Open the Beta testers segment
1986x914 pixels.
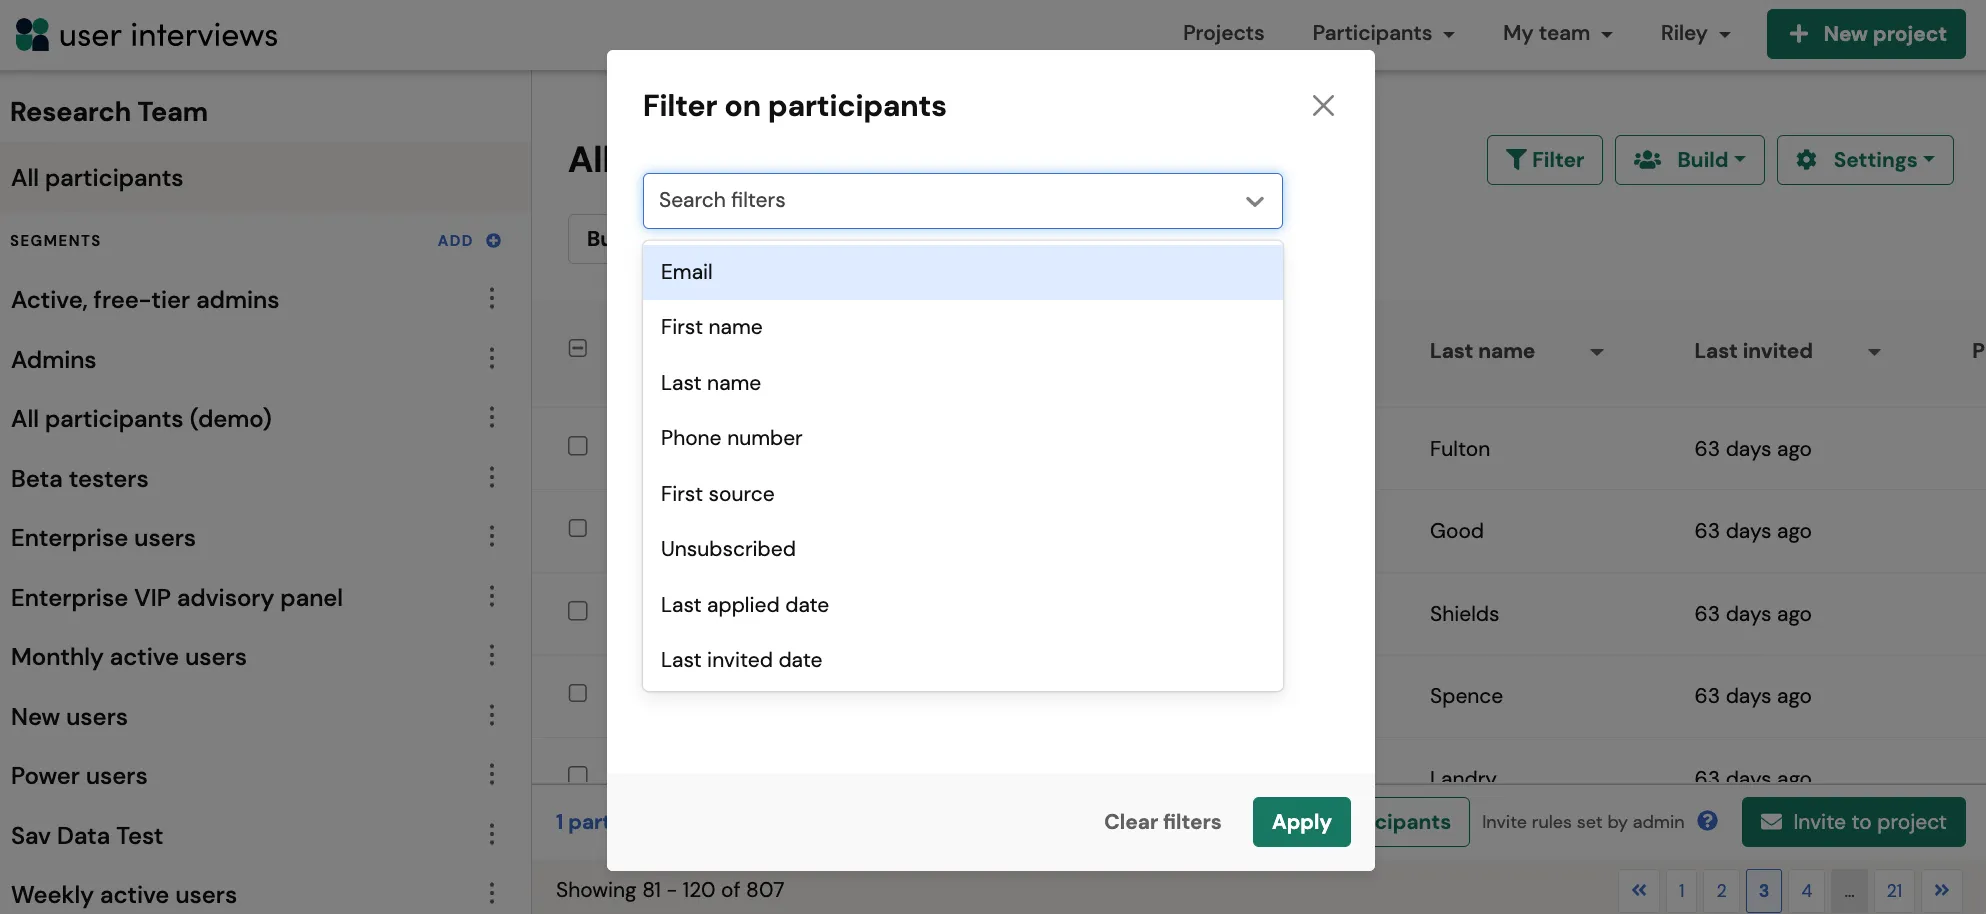pyautogui.click(x=80, y=479)
